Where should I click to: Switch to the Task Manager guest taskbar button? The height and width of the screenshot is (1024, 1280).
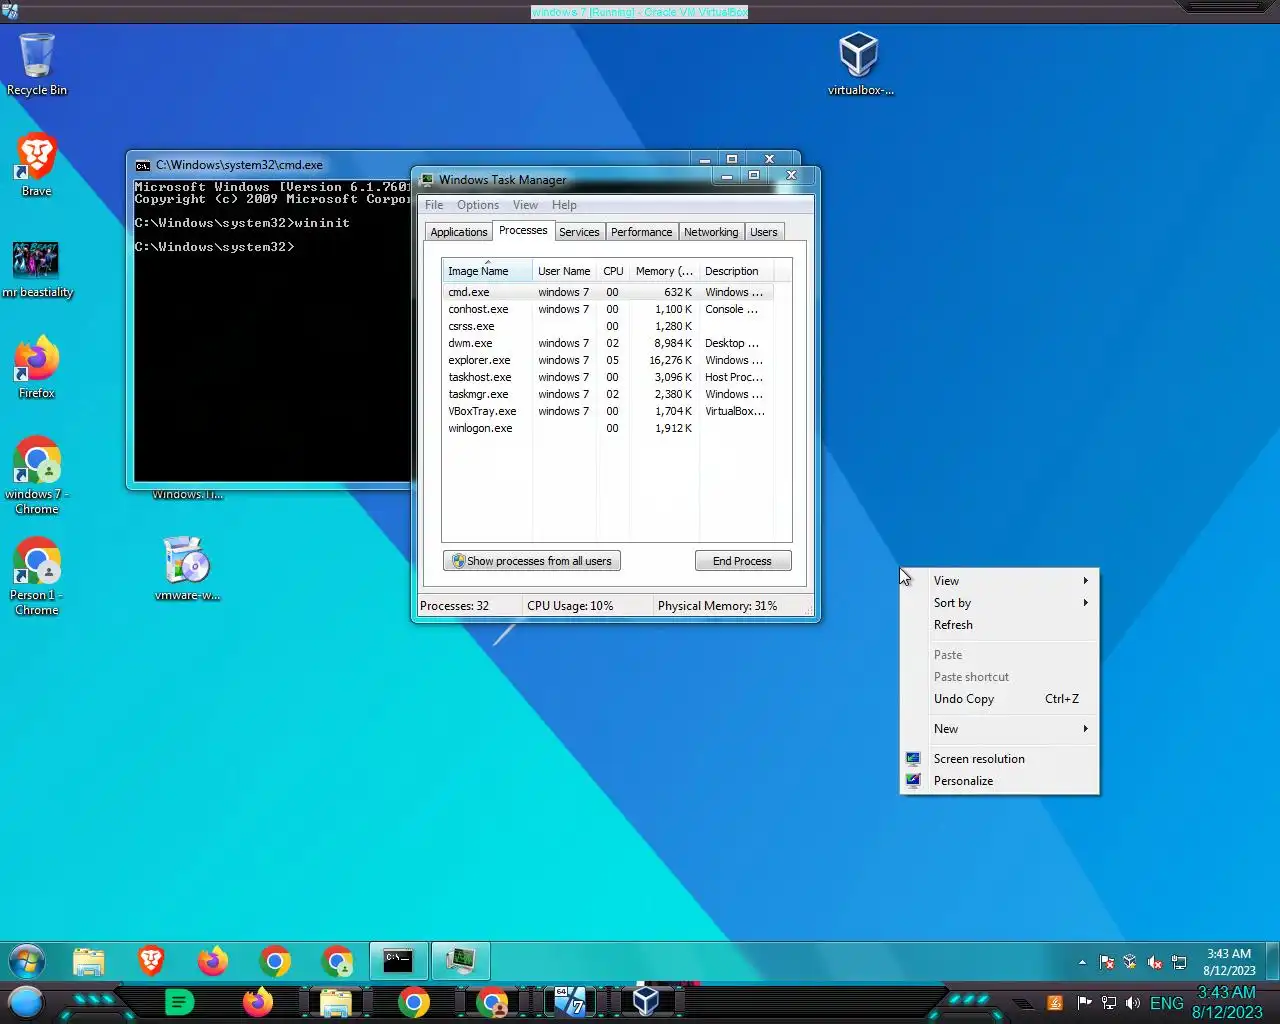click(460, 962)
